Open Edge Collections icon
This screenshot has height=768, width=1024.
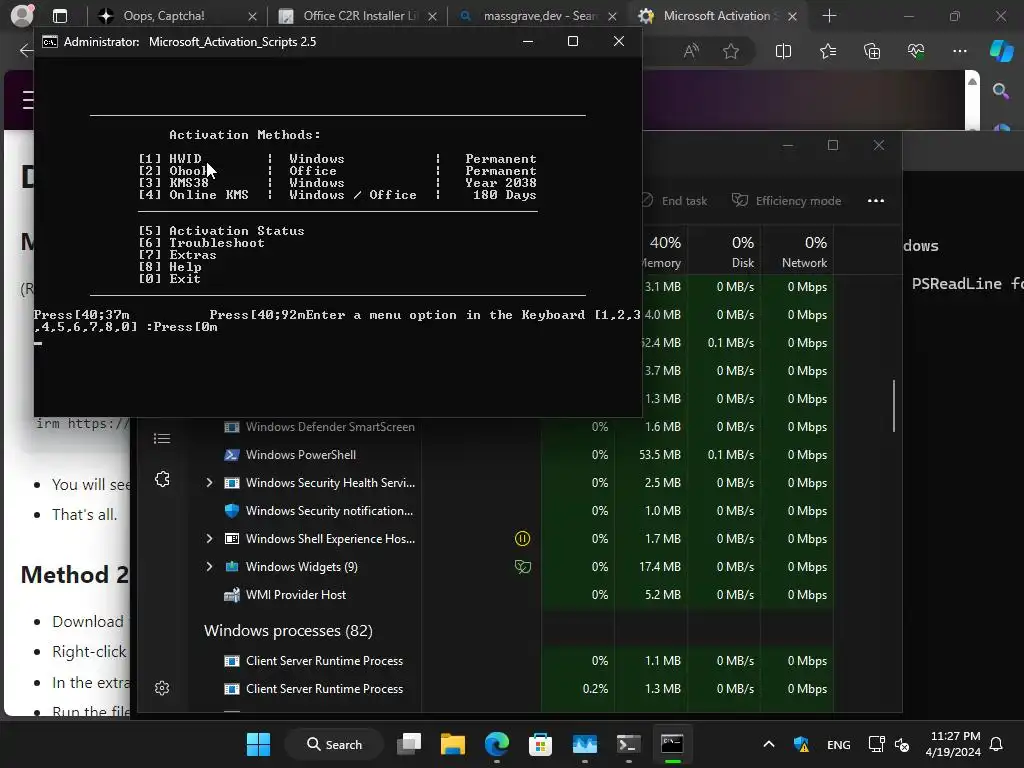[x=872, y=51]
